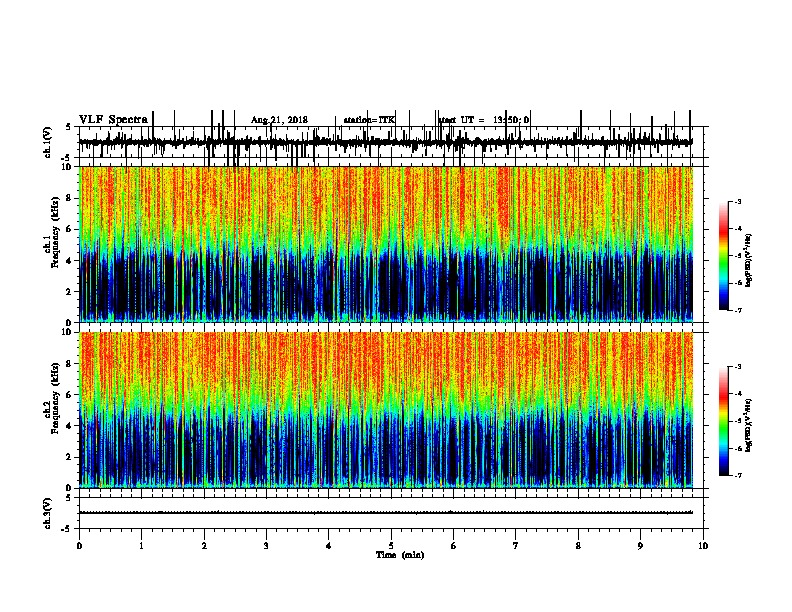Image resolution: width=792 pixels, height=612 pixels.
Task: Click the 'VLF Spectra' title text
Action: [x=113, y=120]
